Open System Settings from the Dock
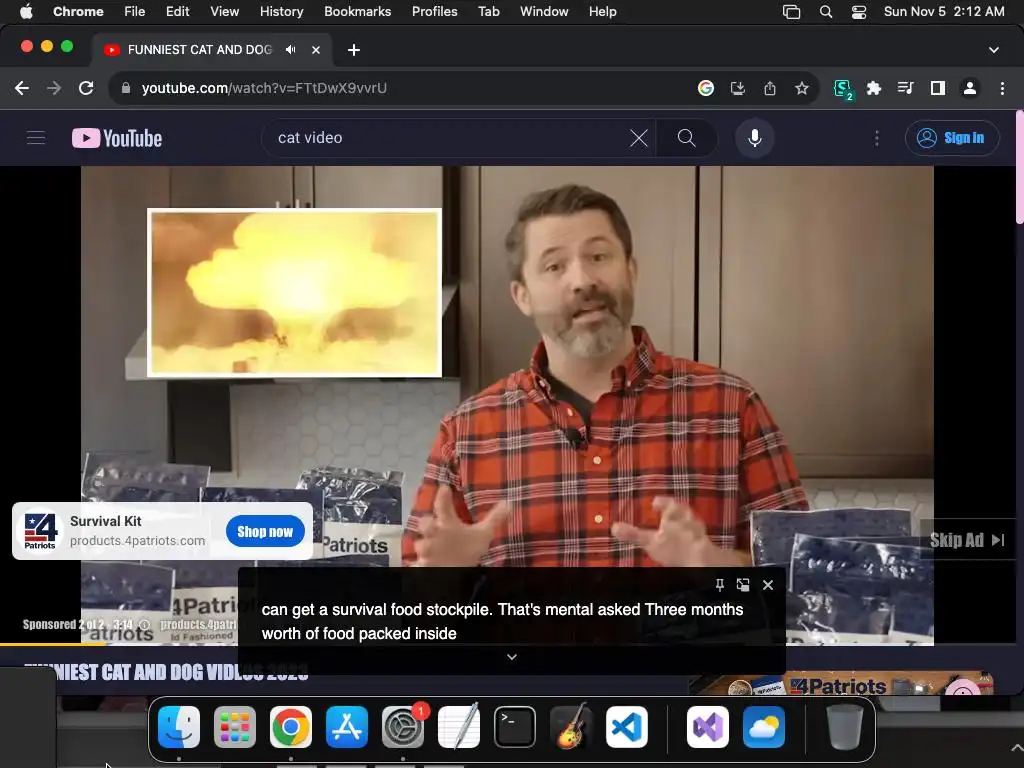Screen dimensions: 1024x768 click(403, 727)
